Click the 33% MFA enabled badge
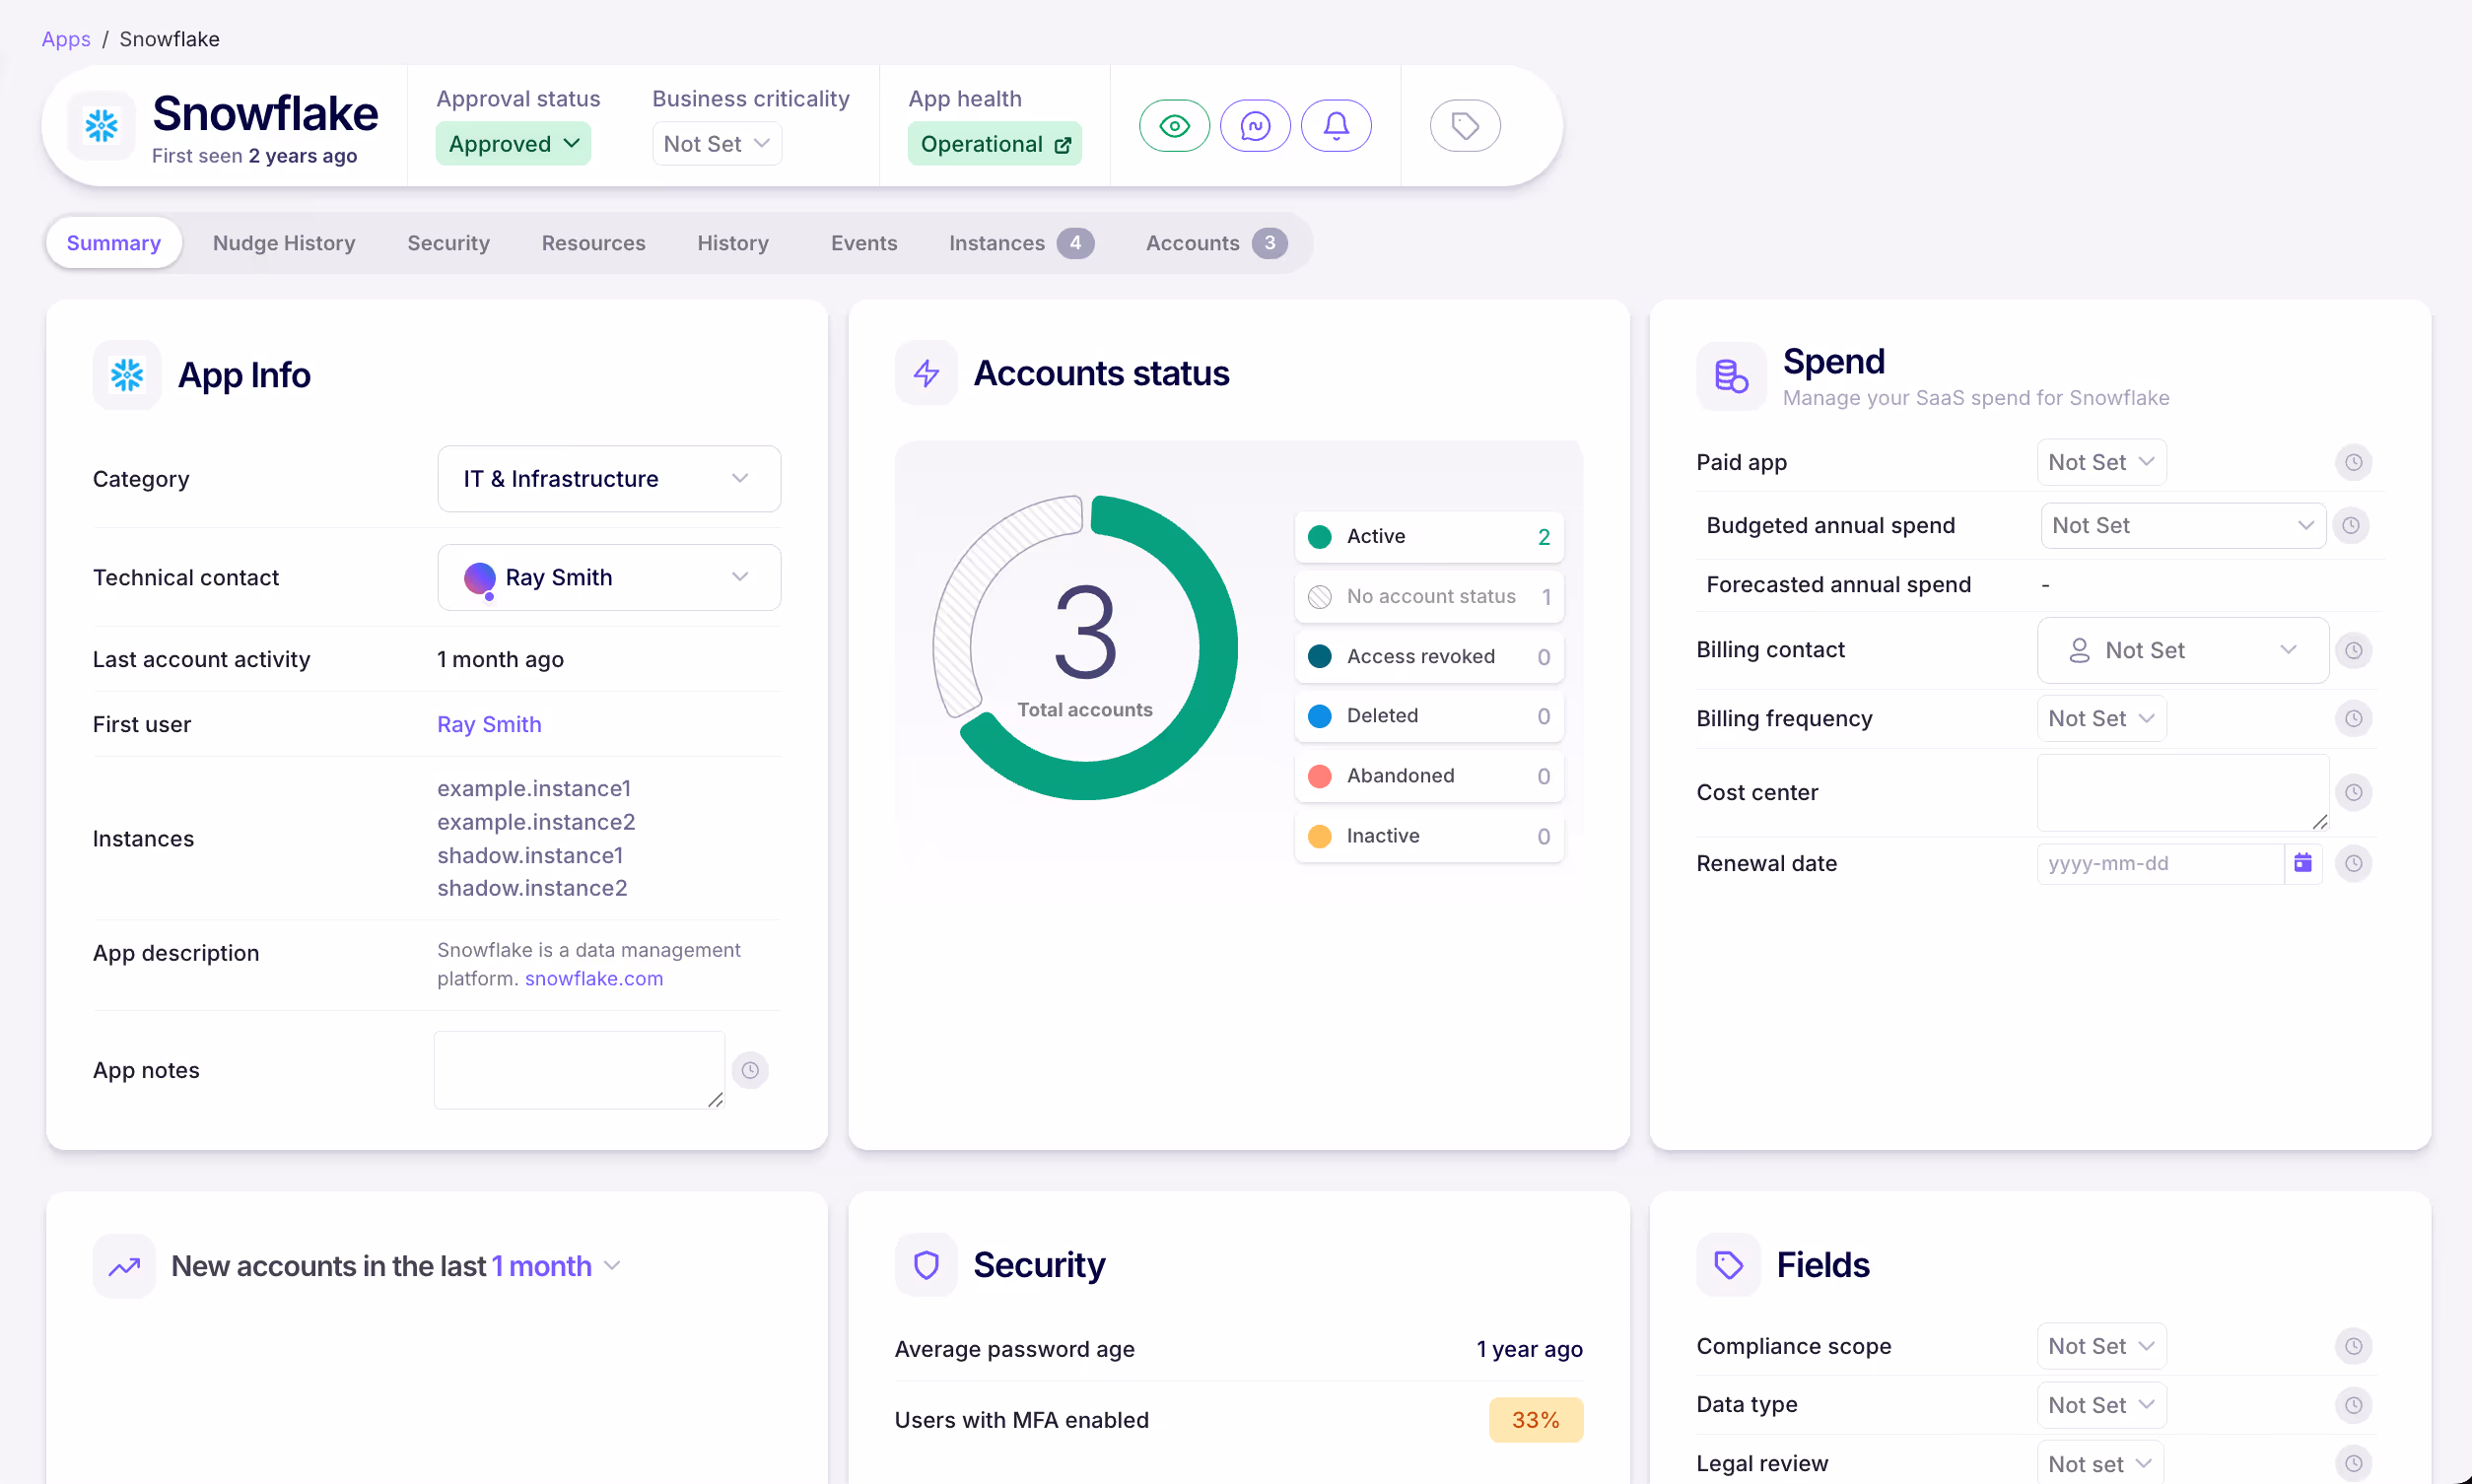 1536,1420
